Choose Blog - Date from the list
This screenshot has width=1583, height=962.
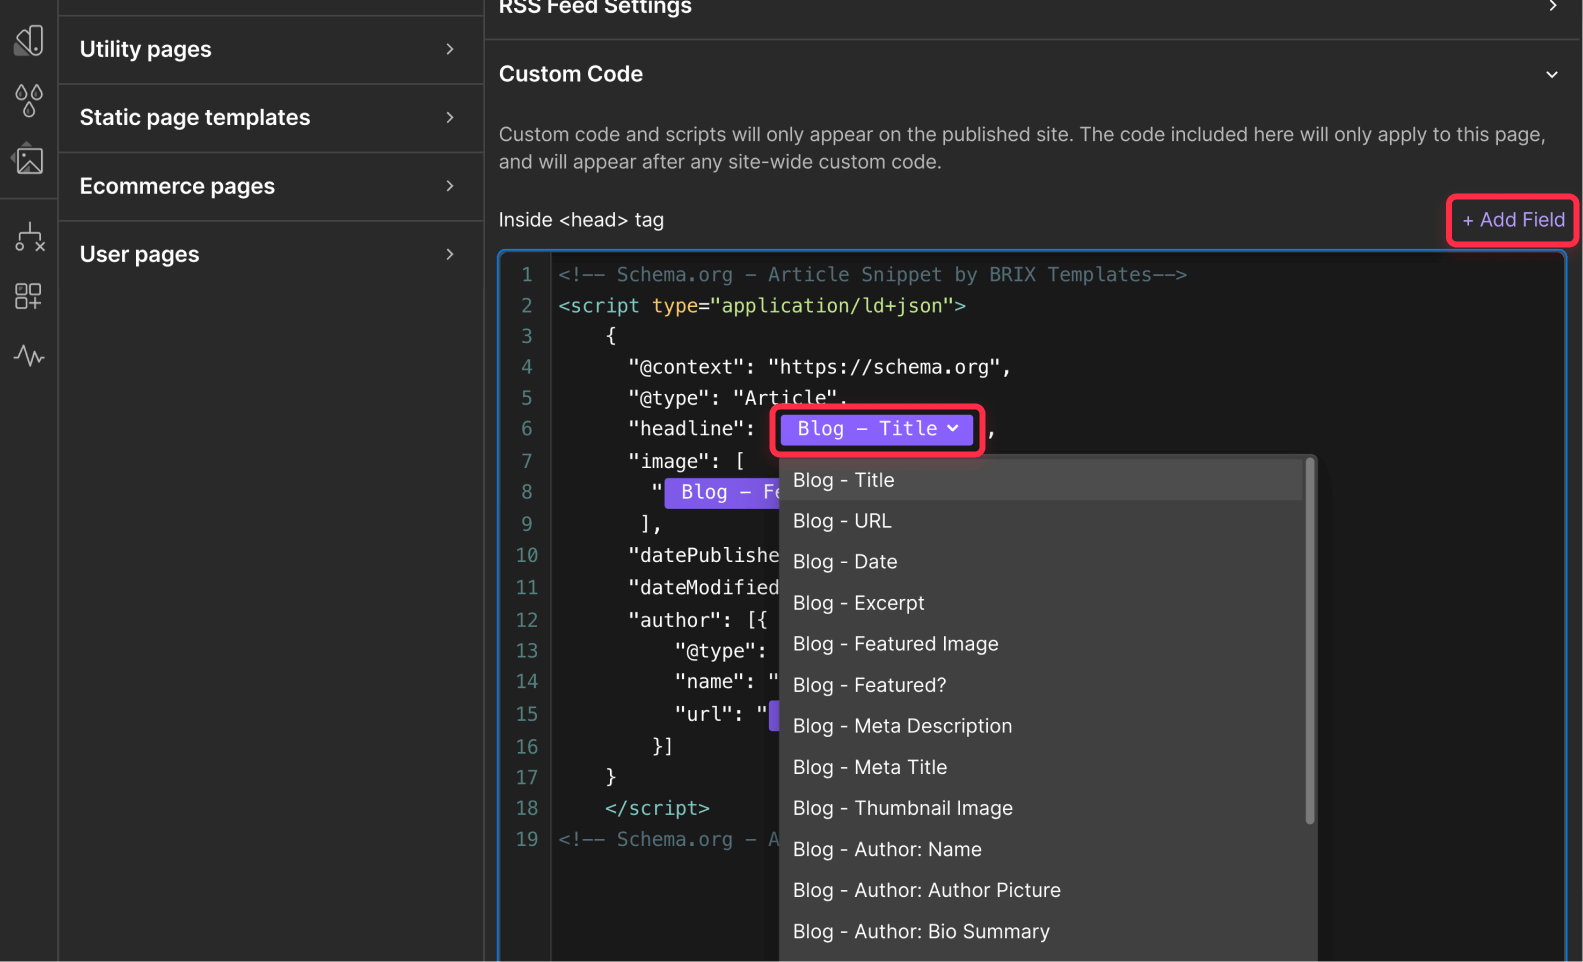pyautogui.click(x=1041, y=562)
